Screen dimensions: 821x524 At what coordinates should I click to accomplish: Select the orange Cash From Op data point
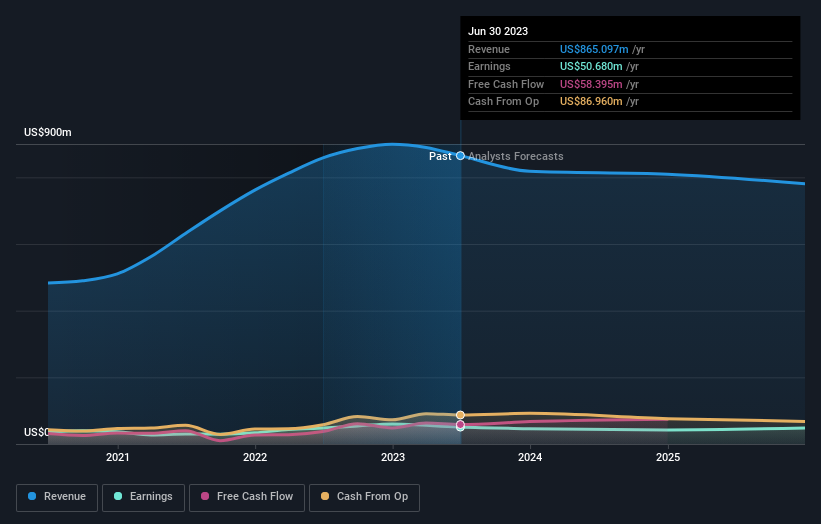460,415
